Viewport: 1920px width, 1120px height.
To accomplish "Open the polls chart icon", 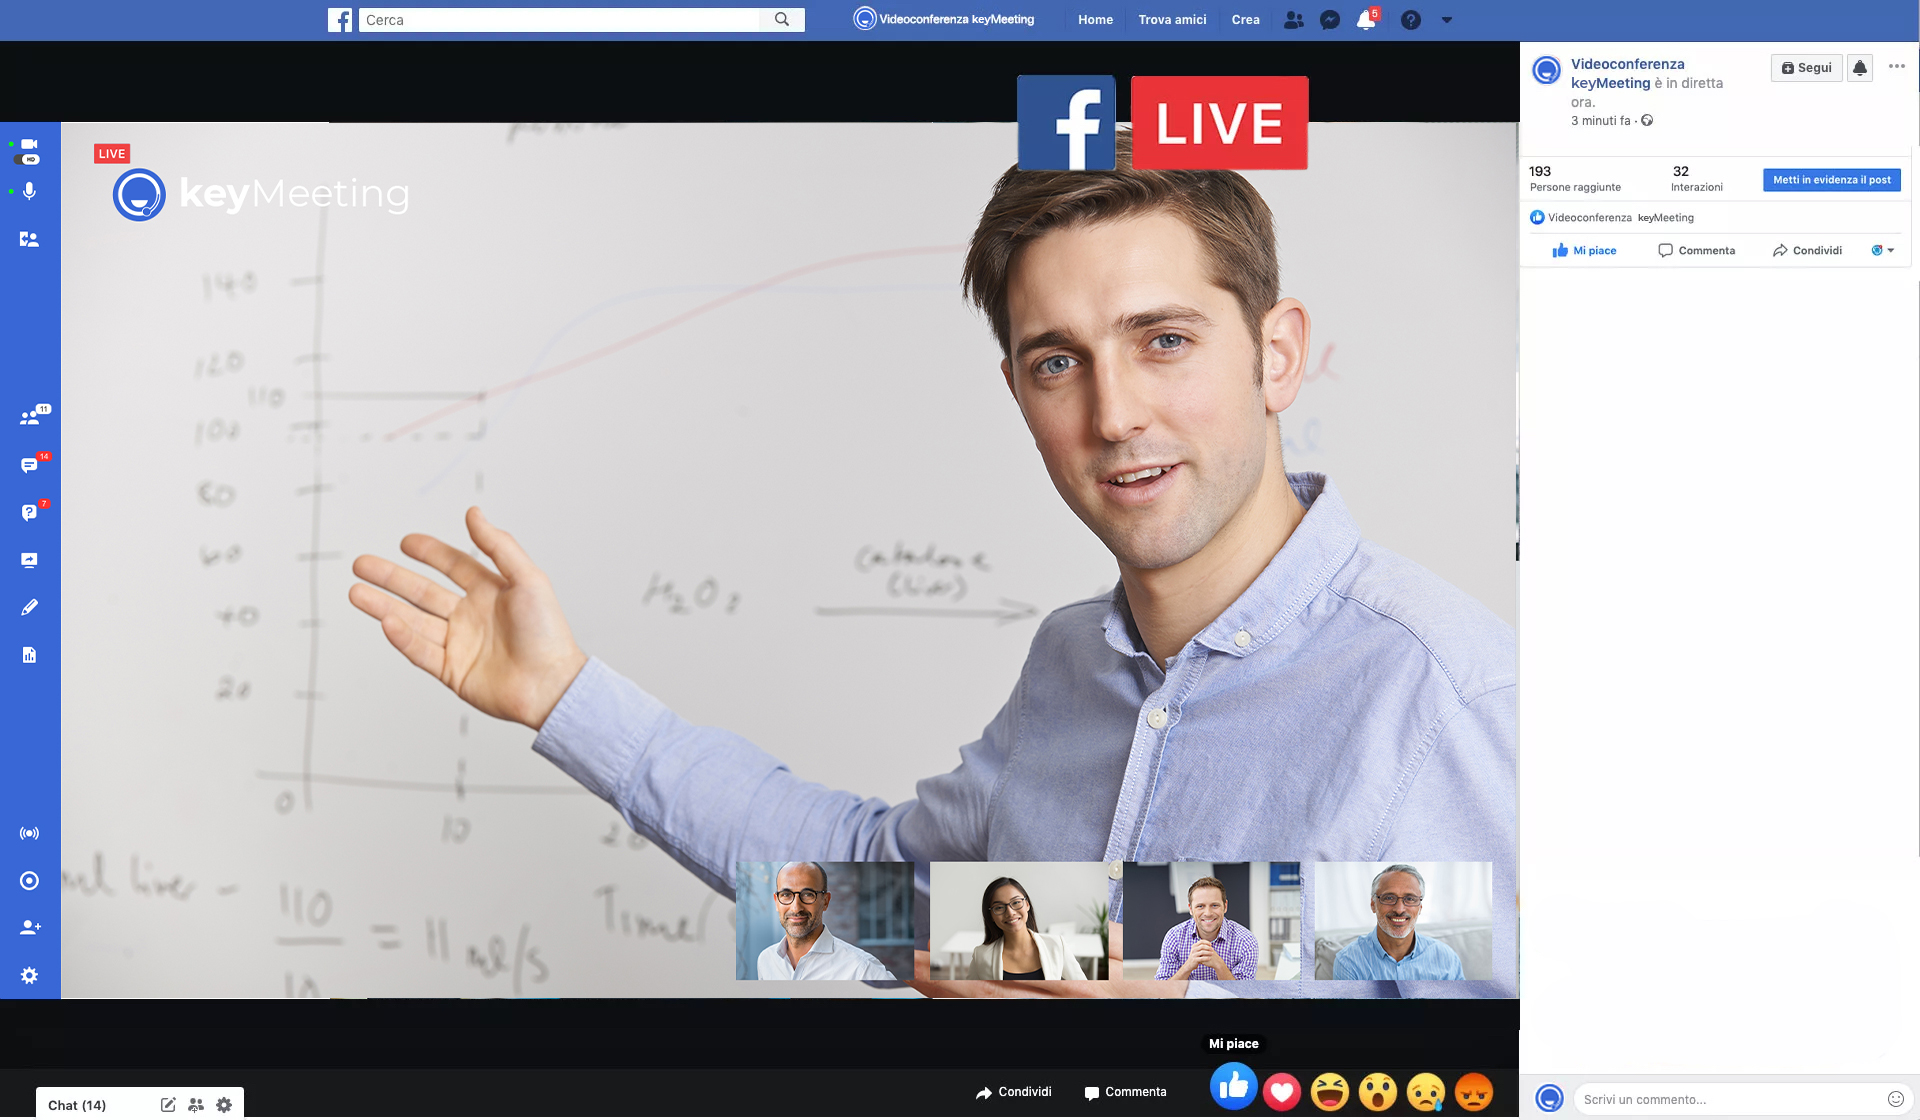I will (x=29, y=655).
